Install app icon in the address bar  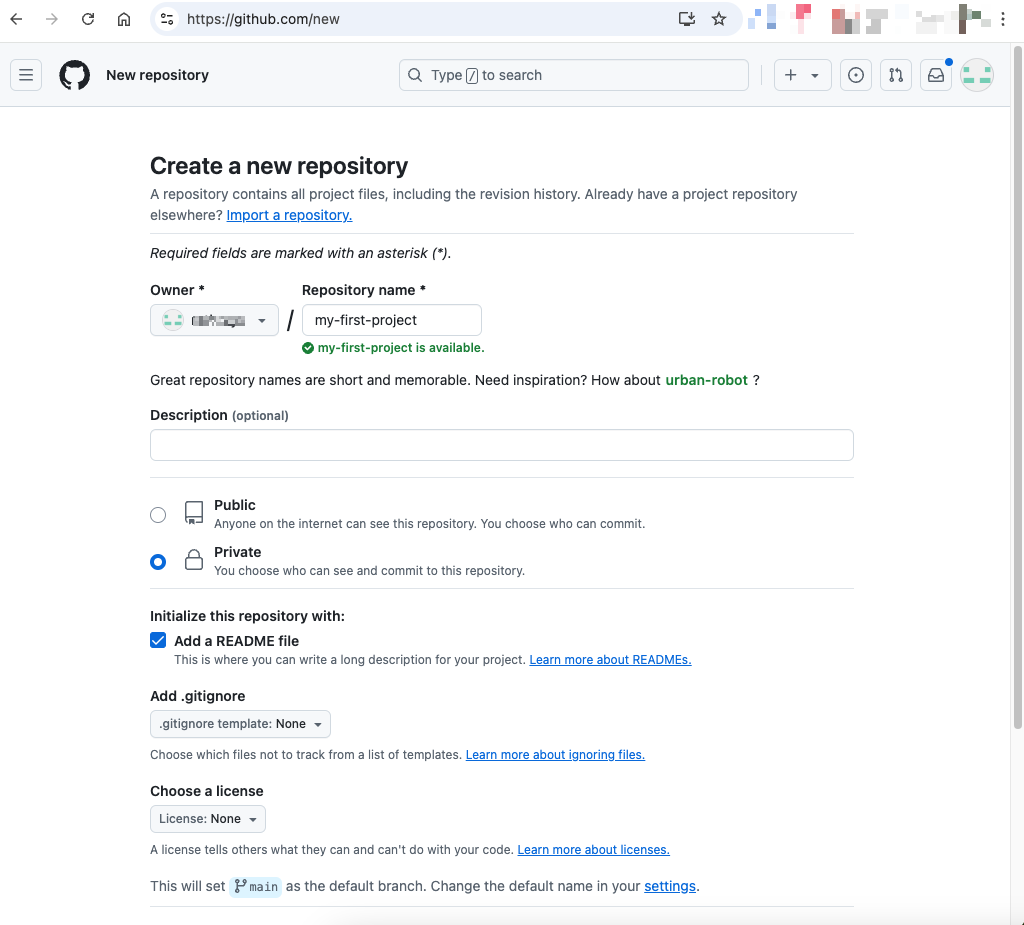point(686,19)
